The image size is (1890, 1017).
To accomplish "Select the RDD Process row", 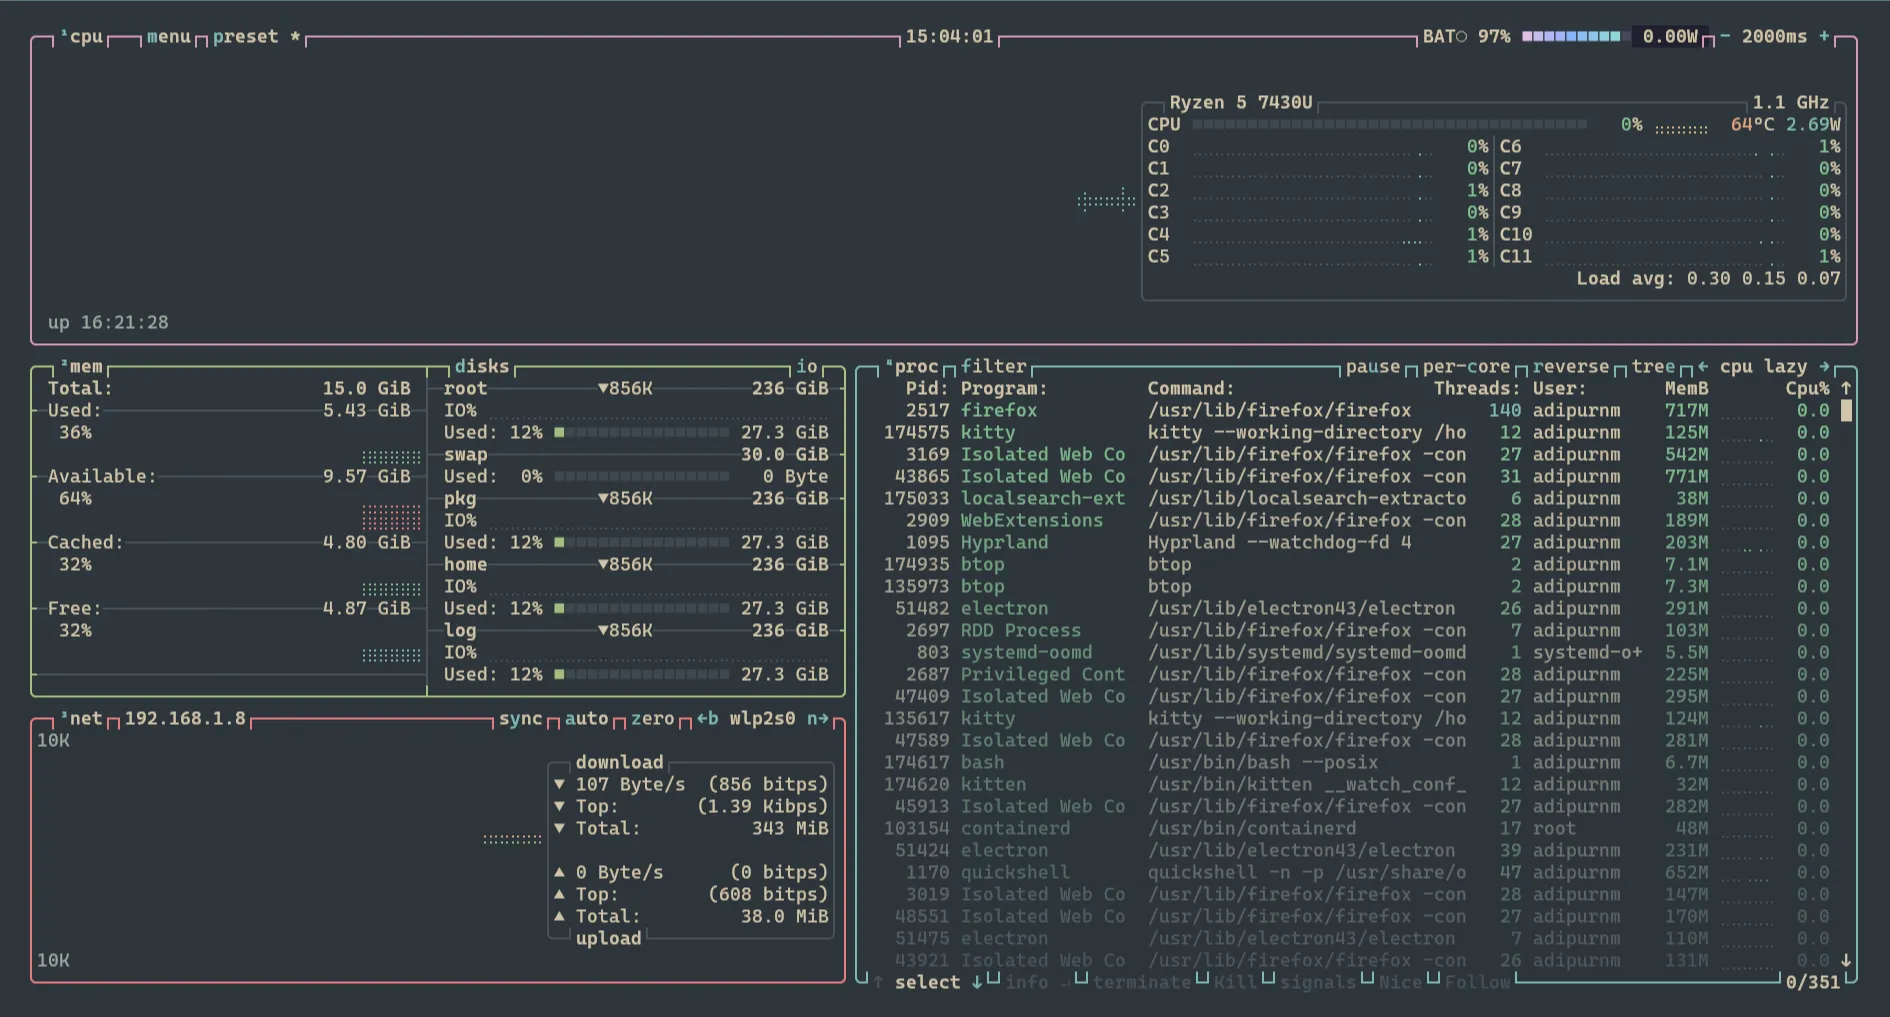I will point(1356,631).
